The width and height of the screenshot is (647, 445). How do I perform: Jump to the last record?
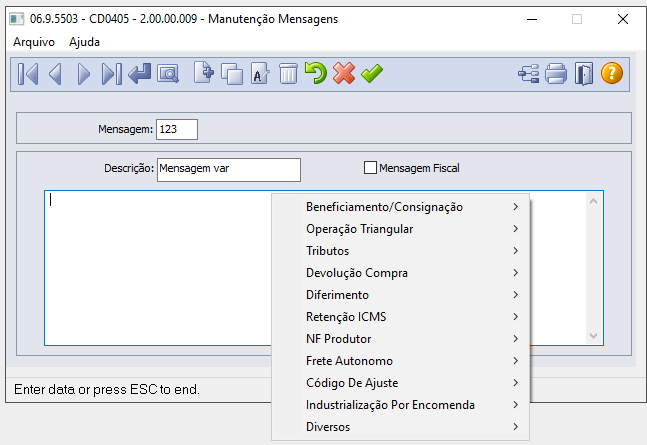111,74
